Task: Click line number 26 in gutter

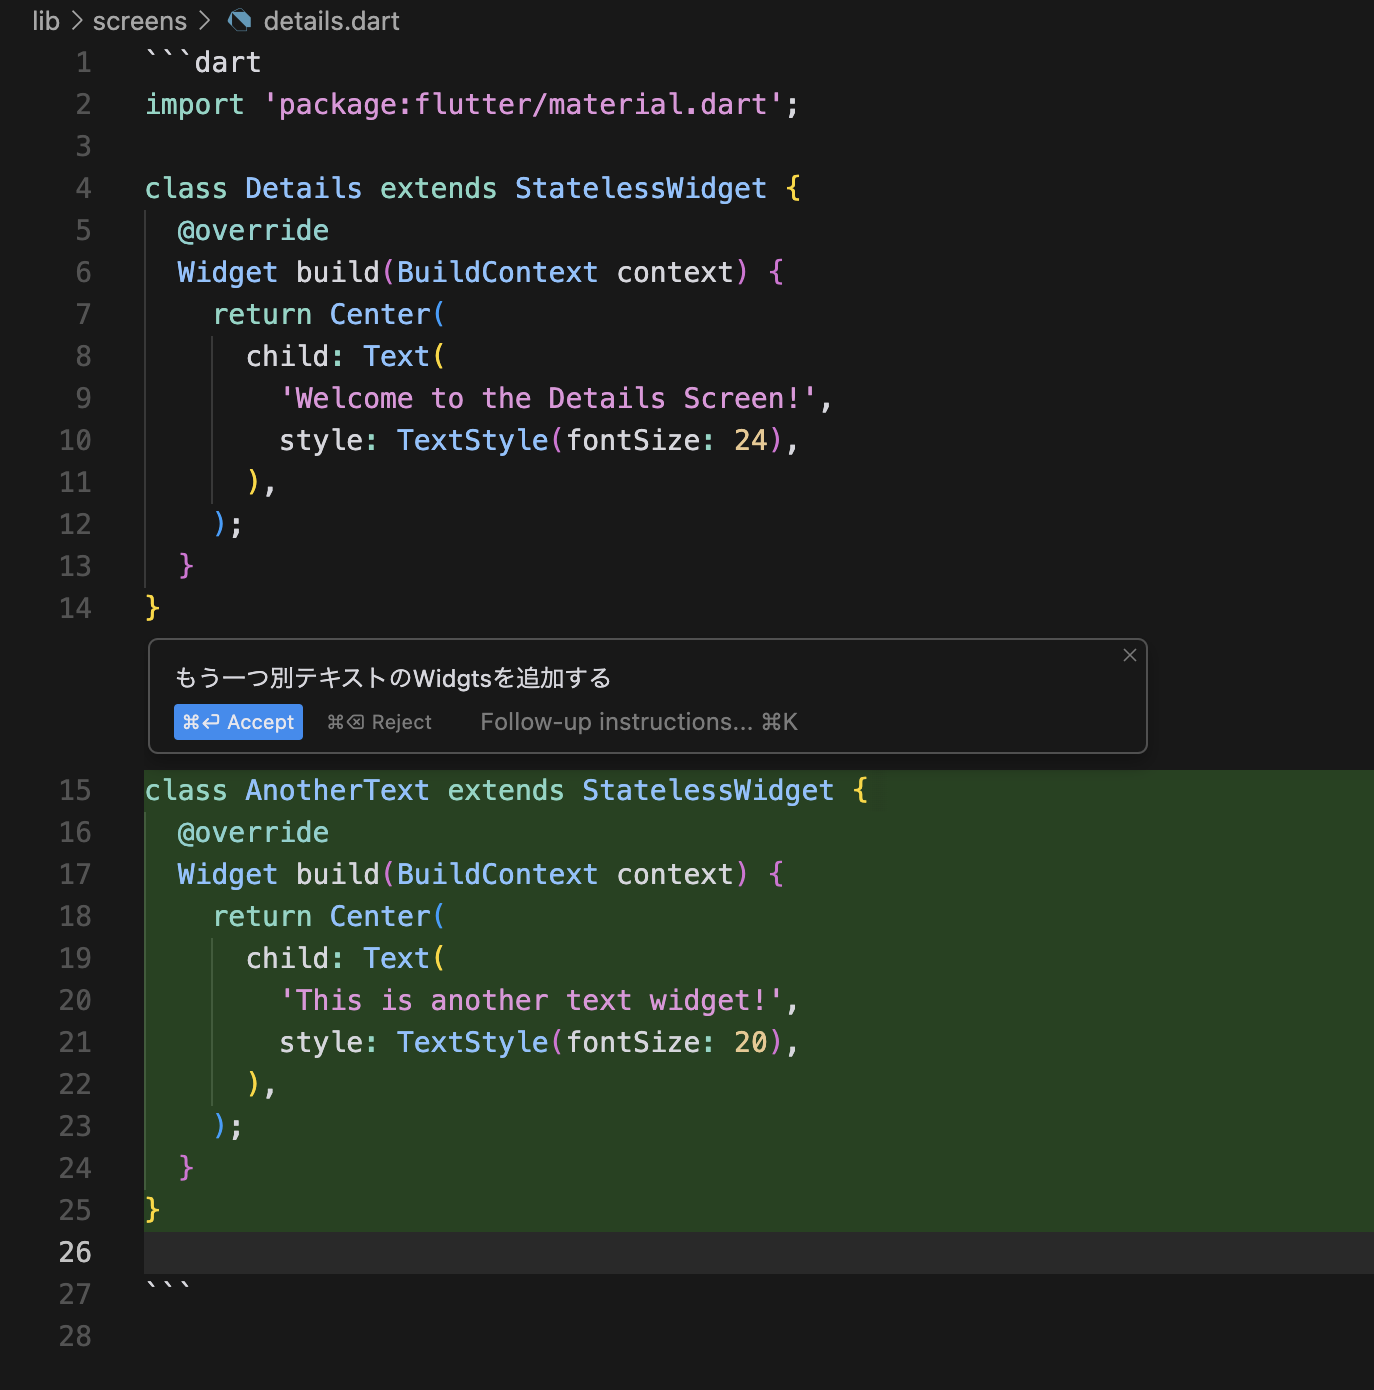Action: pyautogui.click(x=75, y=1253)
